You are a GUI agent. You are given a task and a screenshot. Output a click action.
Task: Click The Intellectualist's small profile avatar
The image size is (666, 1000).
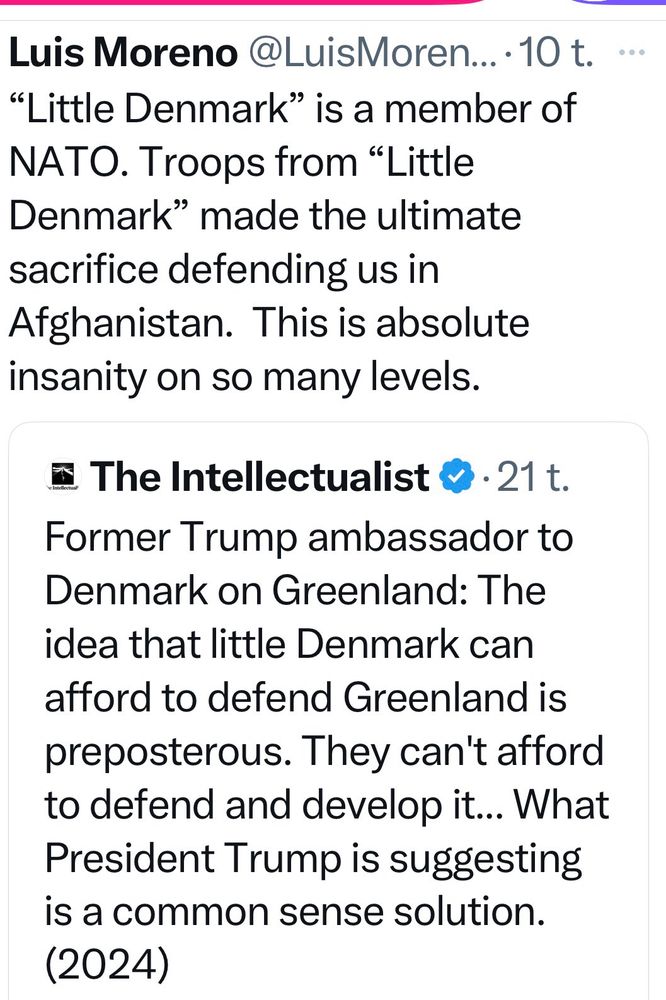[x=63, y=478]
